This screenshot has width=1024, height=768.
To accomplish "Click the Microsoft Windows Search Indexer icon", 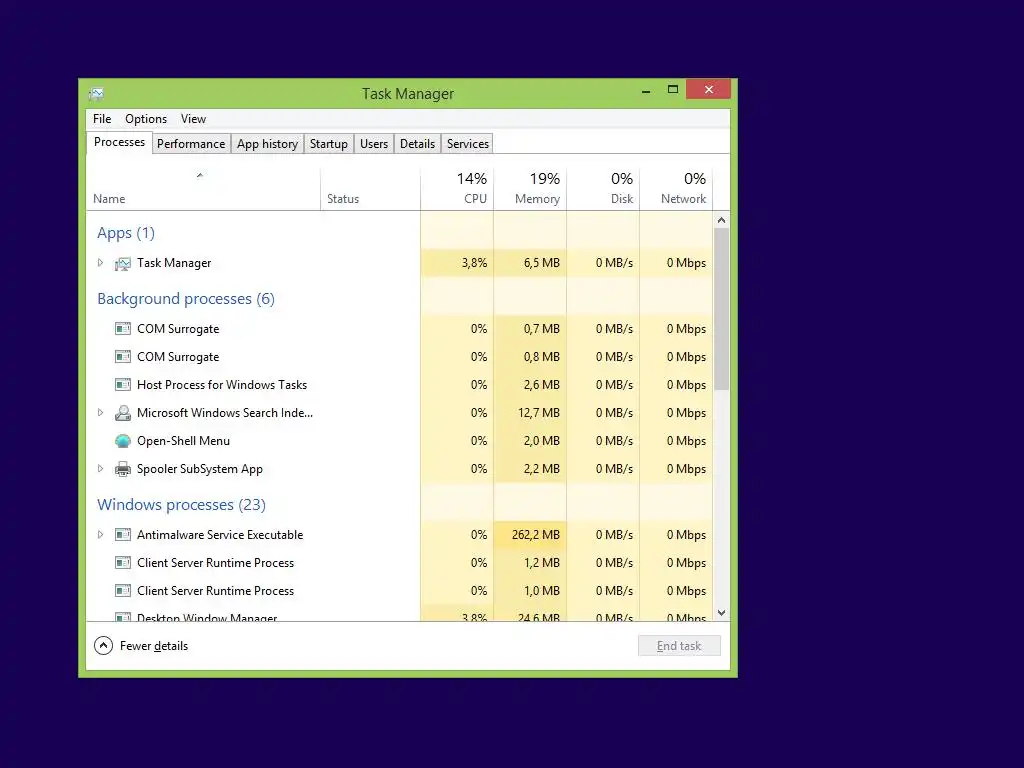I will 123,413.
